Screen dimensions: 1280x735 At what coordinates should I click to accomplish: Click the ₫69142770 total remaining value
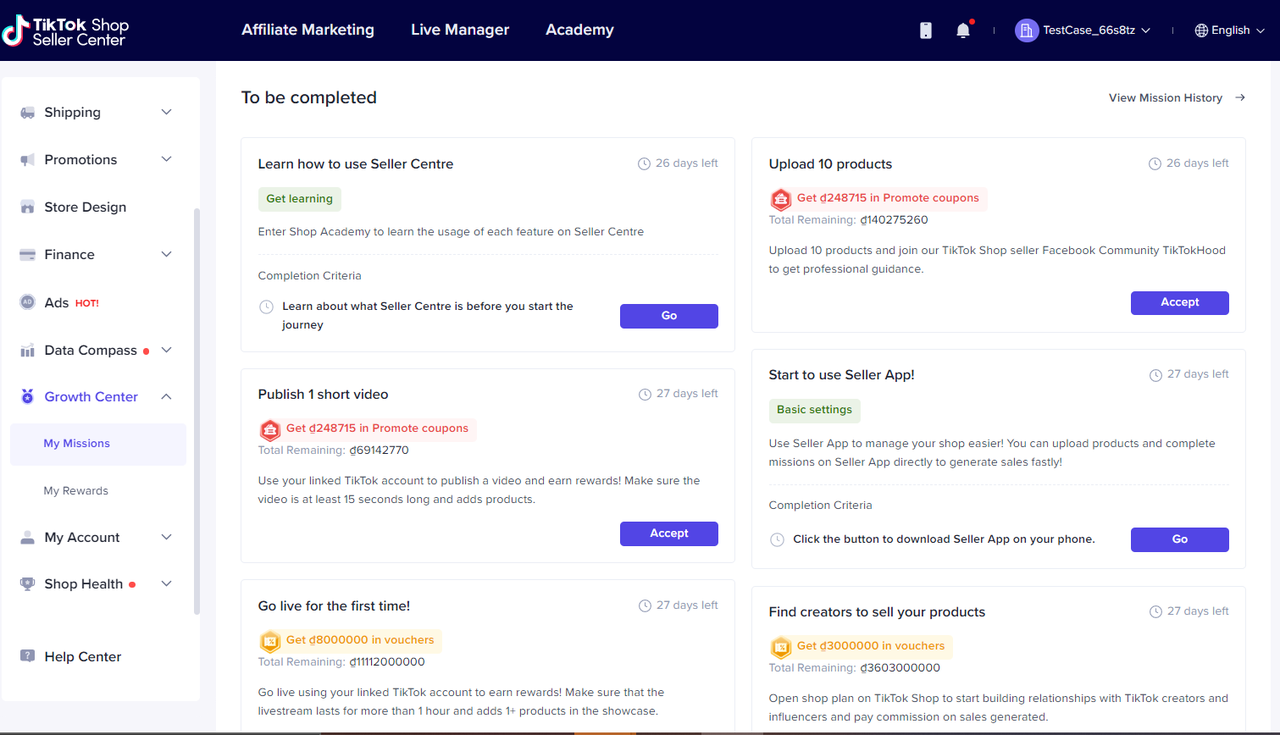click(379, 451)
